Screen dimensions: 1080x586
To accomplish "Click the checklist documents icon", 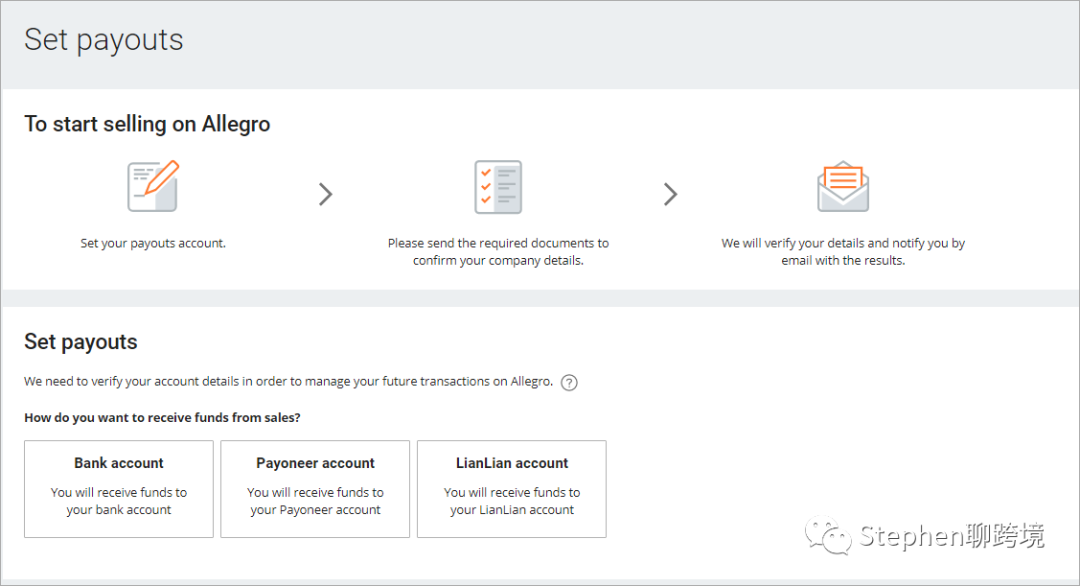I will tap(498, 187).
